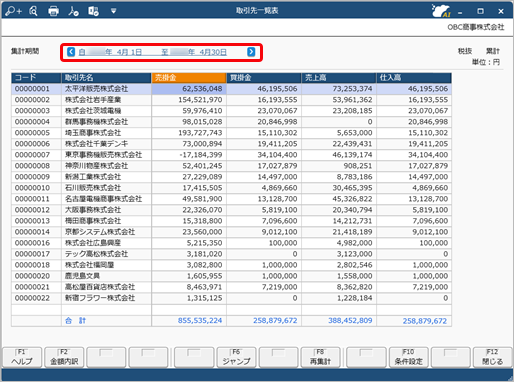Click the F12 閉じる button

(x=492, y=357)
